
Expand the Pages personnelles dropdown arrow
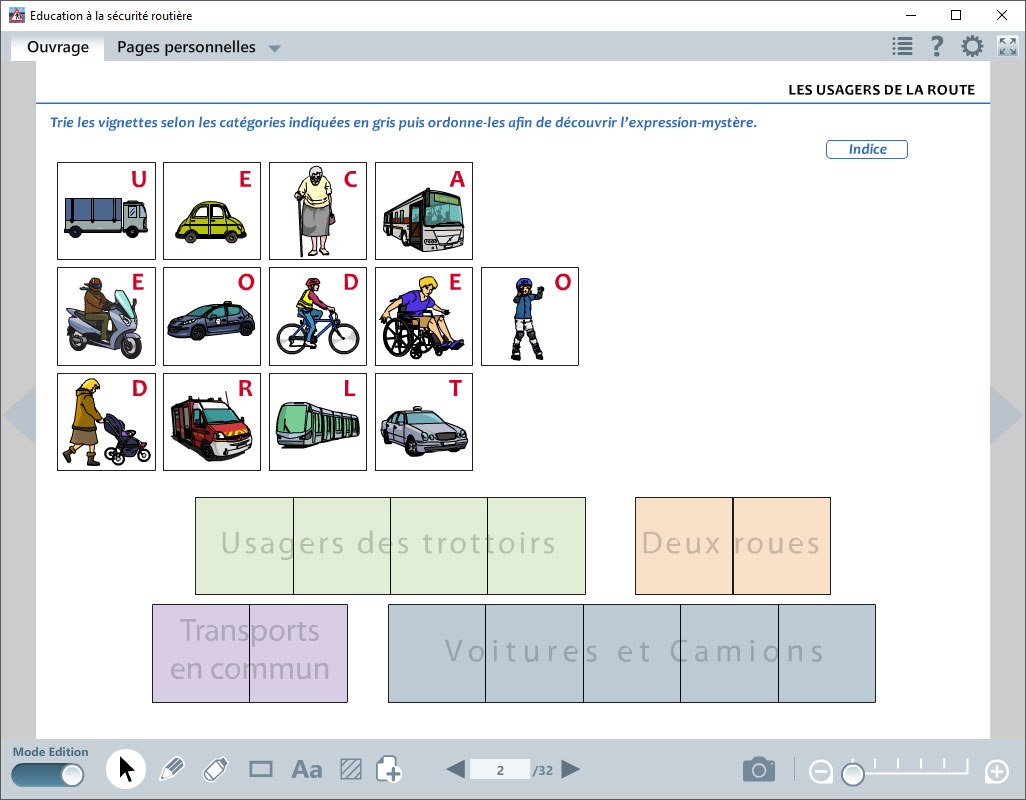275,48
